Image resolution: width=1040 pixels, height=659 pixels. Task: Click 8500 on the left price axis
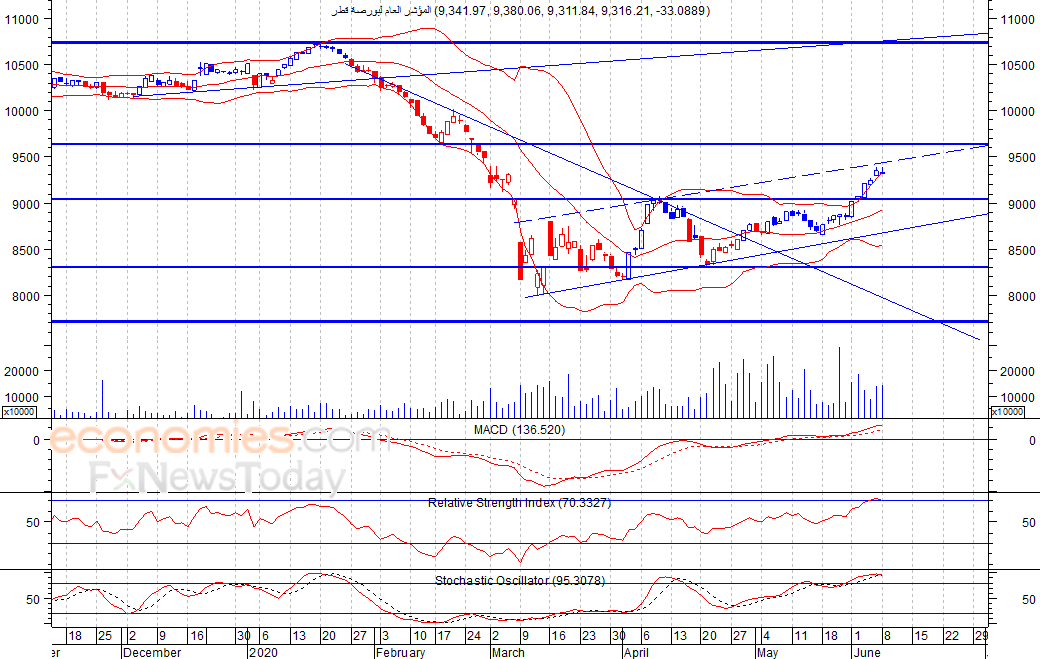(26, 251)
